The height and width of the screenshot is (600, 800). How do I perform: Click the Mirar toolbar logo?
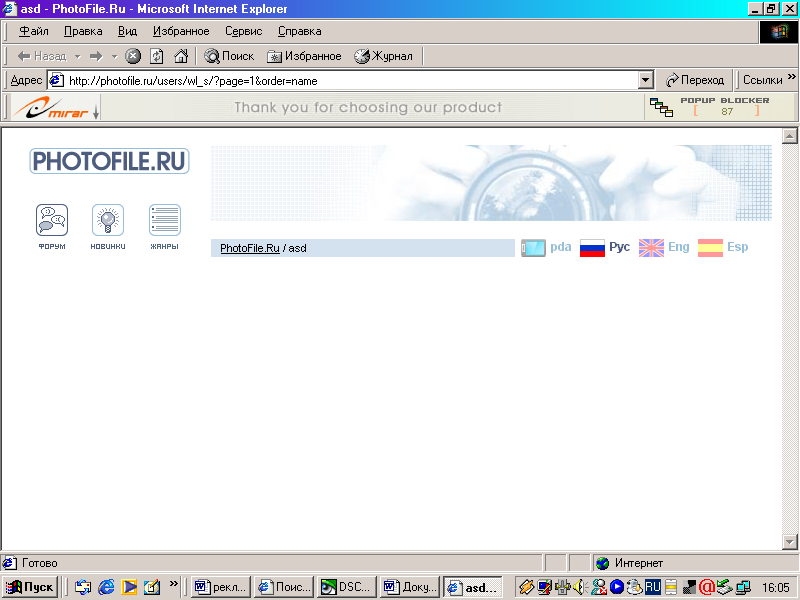coord(50,107)
